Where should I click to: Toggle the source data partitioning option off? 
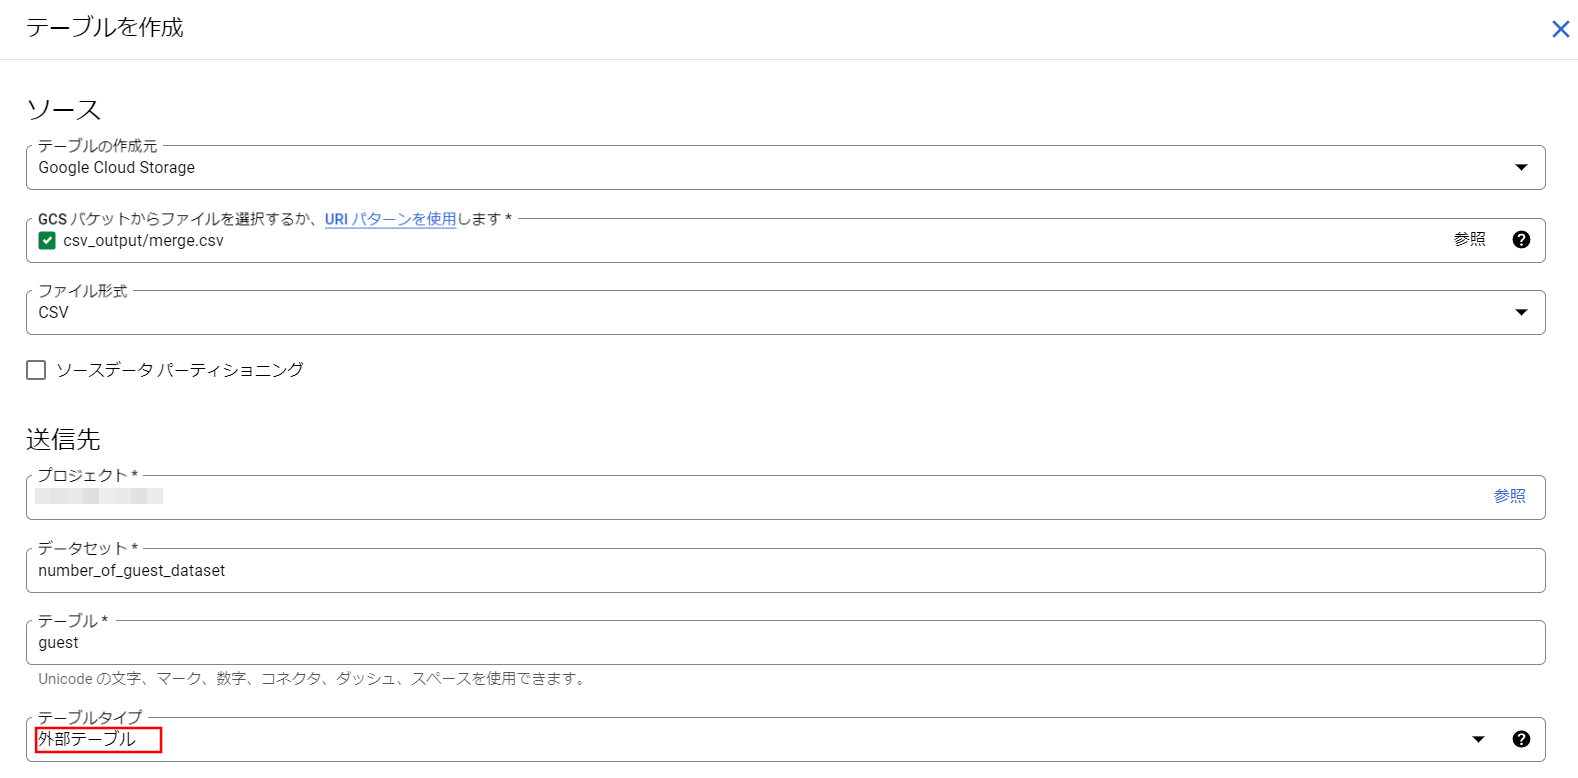pyautogui.click(x=35, y=369)
